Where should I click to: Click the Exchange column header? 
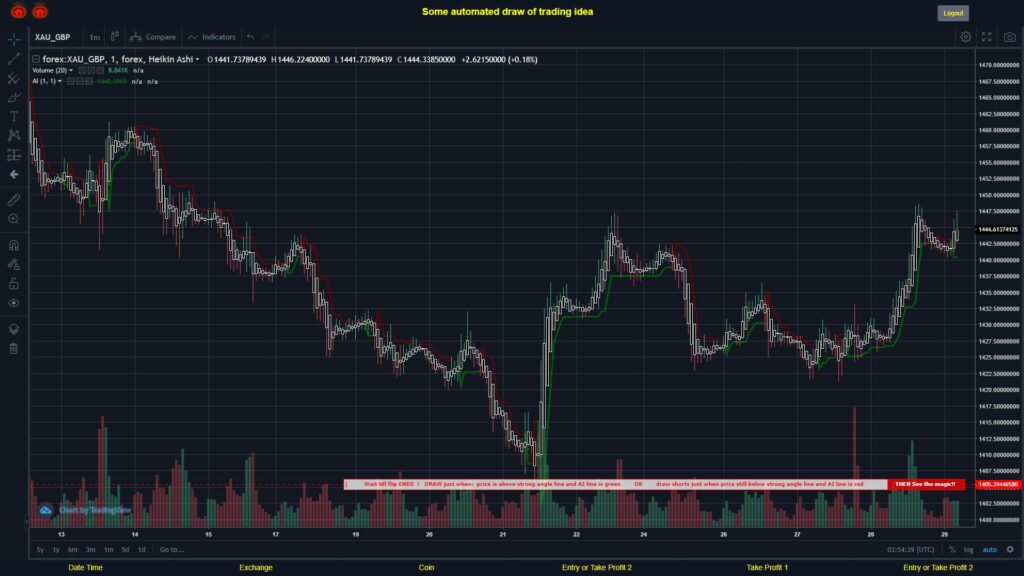point(256,568)
